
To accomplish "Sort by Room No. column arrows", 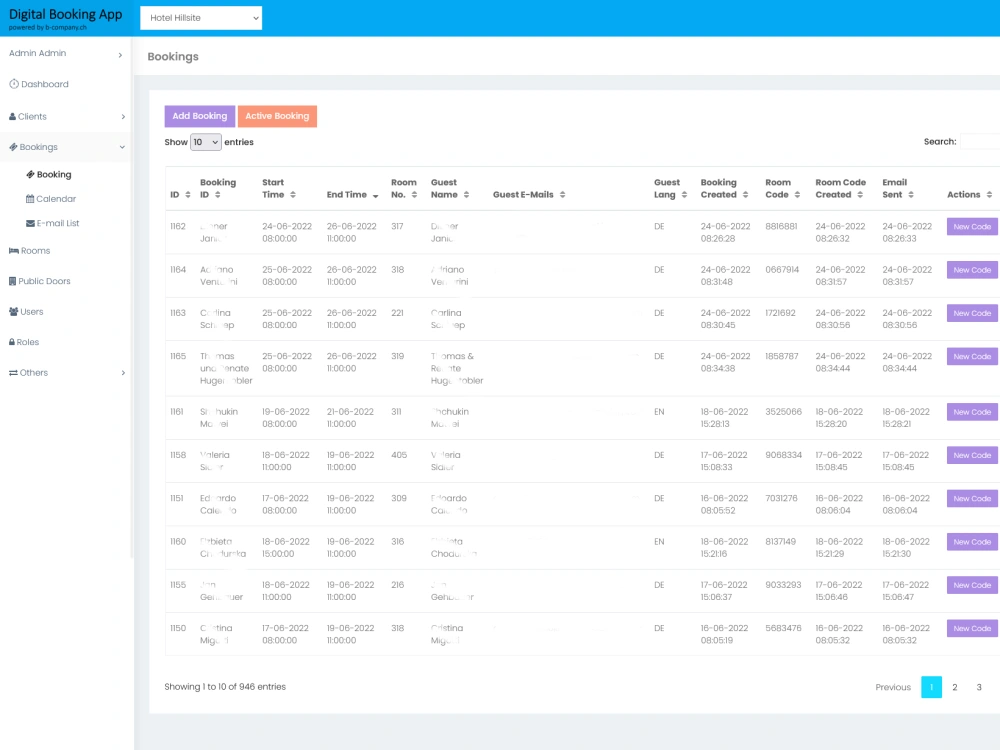I will tap(414, 195).
